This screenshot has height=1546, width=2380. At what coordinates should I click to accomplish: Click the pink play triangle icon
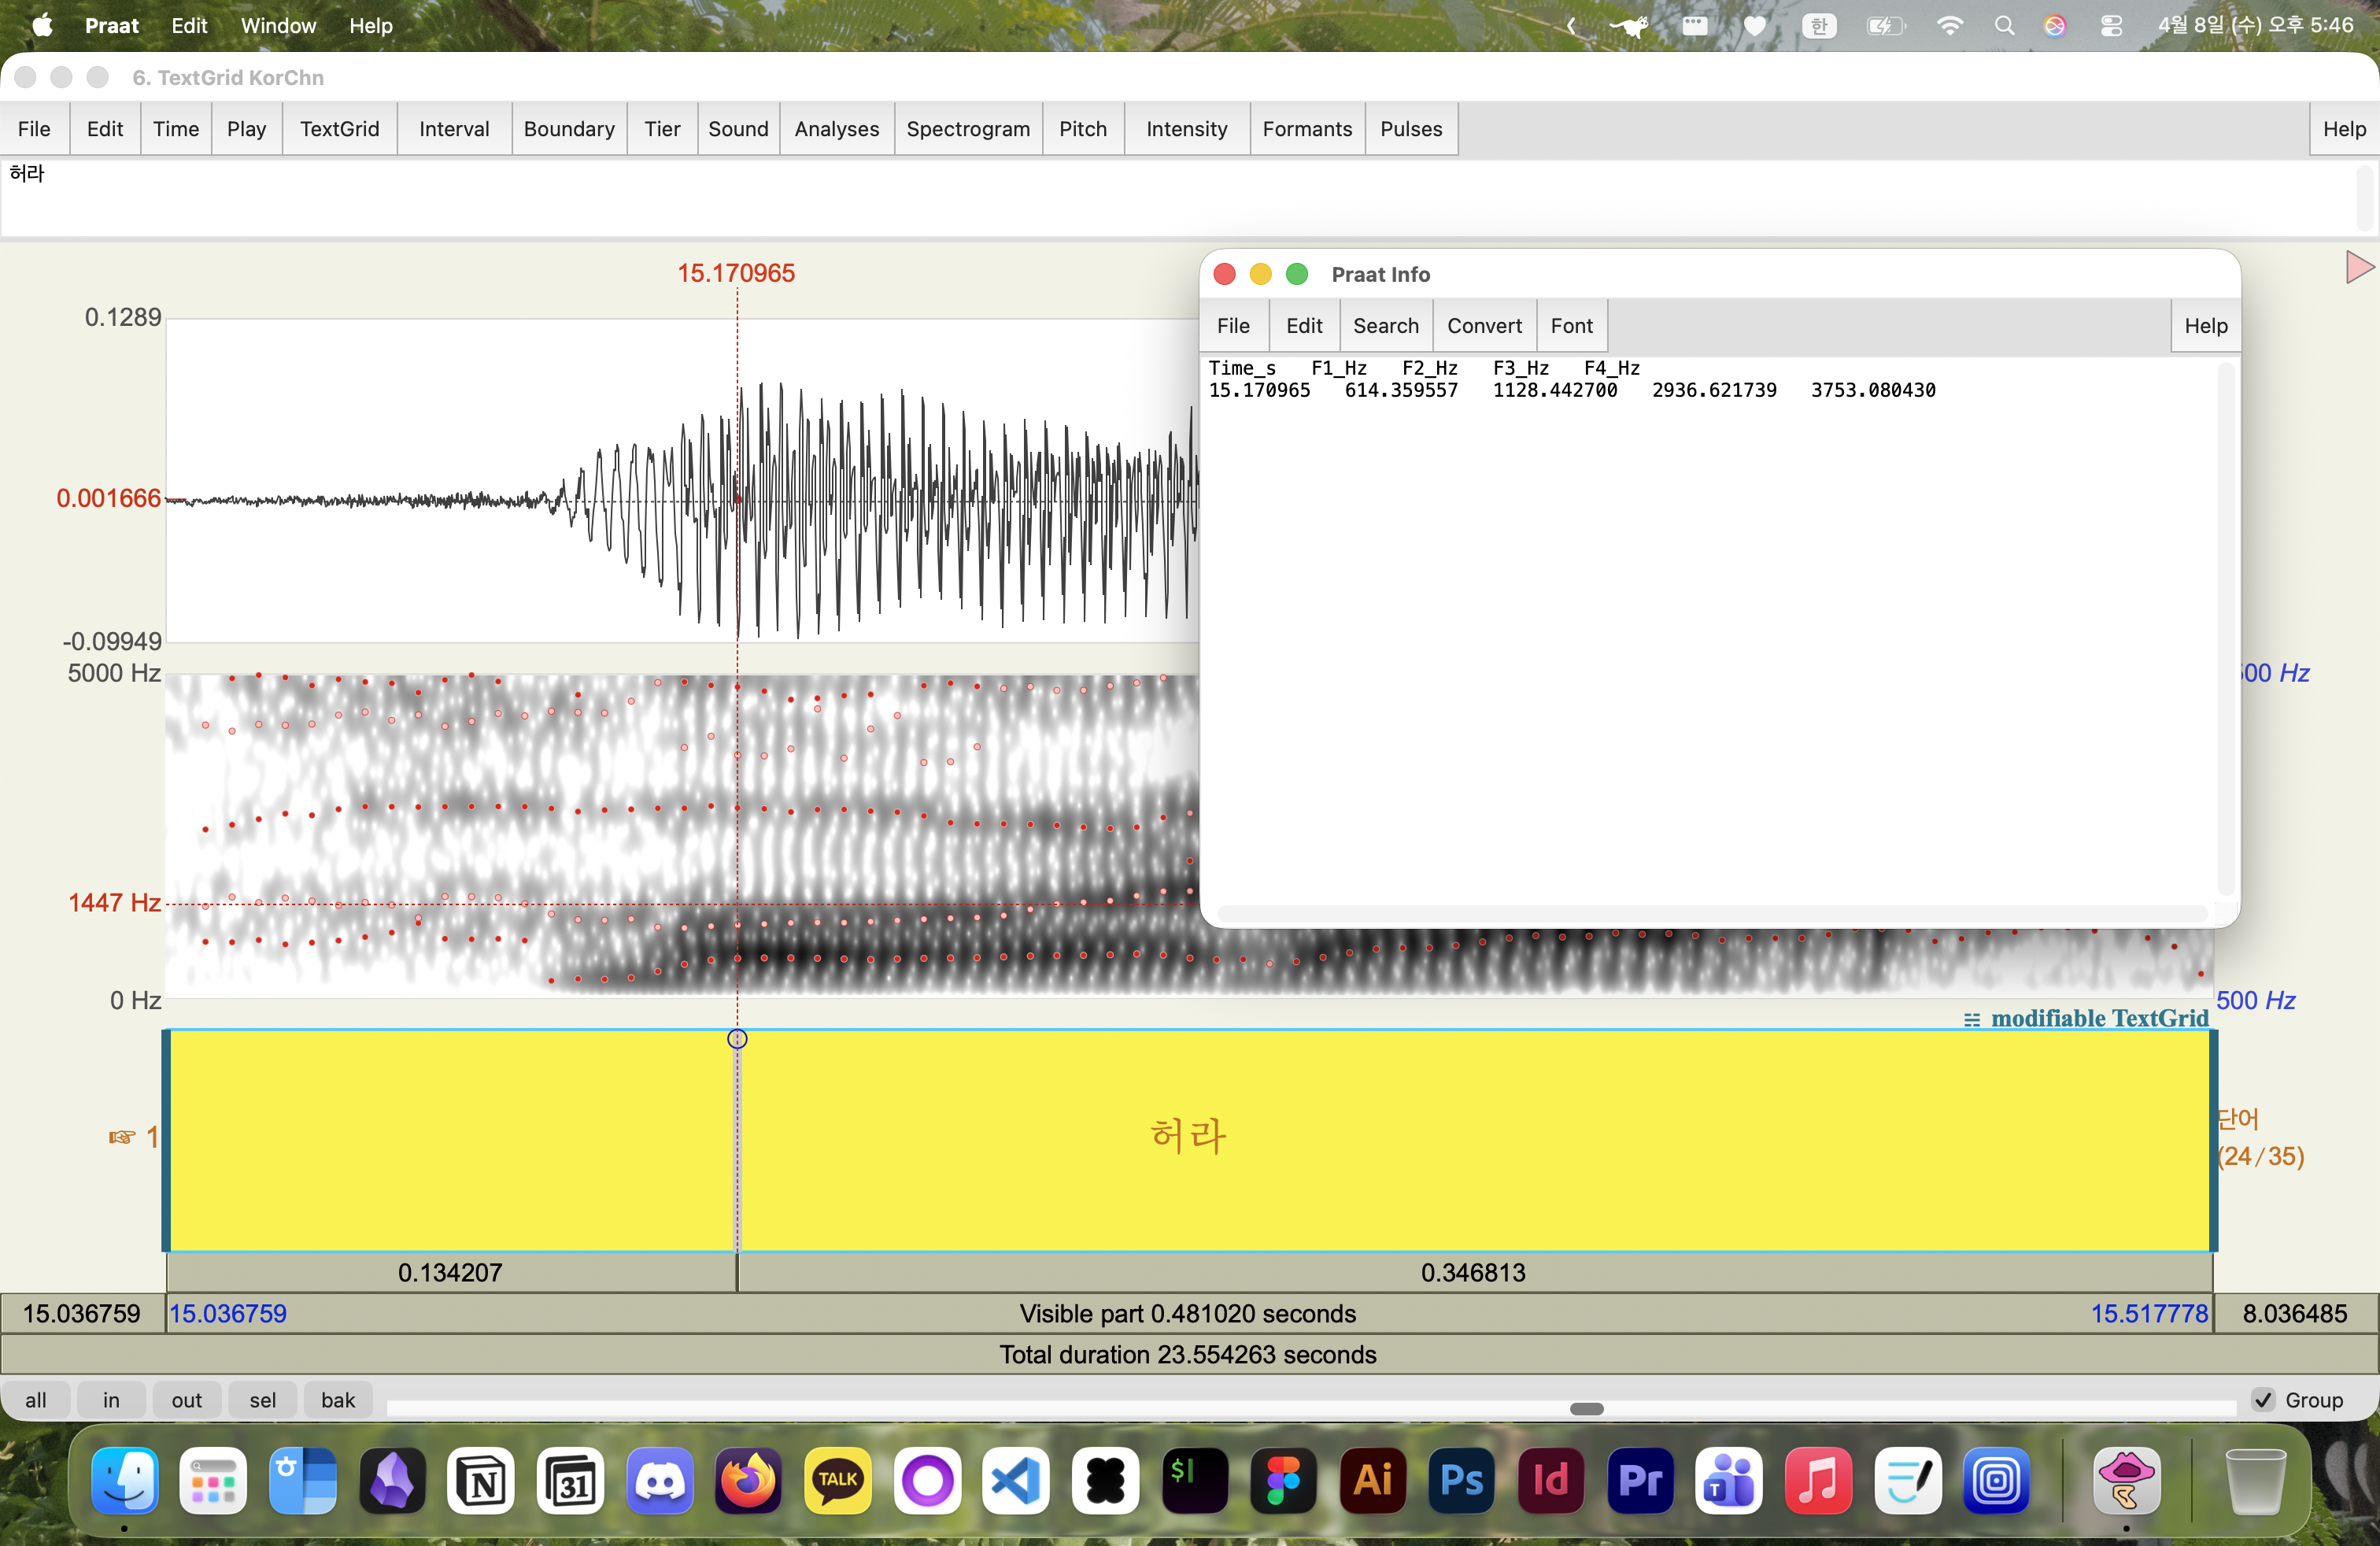pos(2359,267)
